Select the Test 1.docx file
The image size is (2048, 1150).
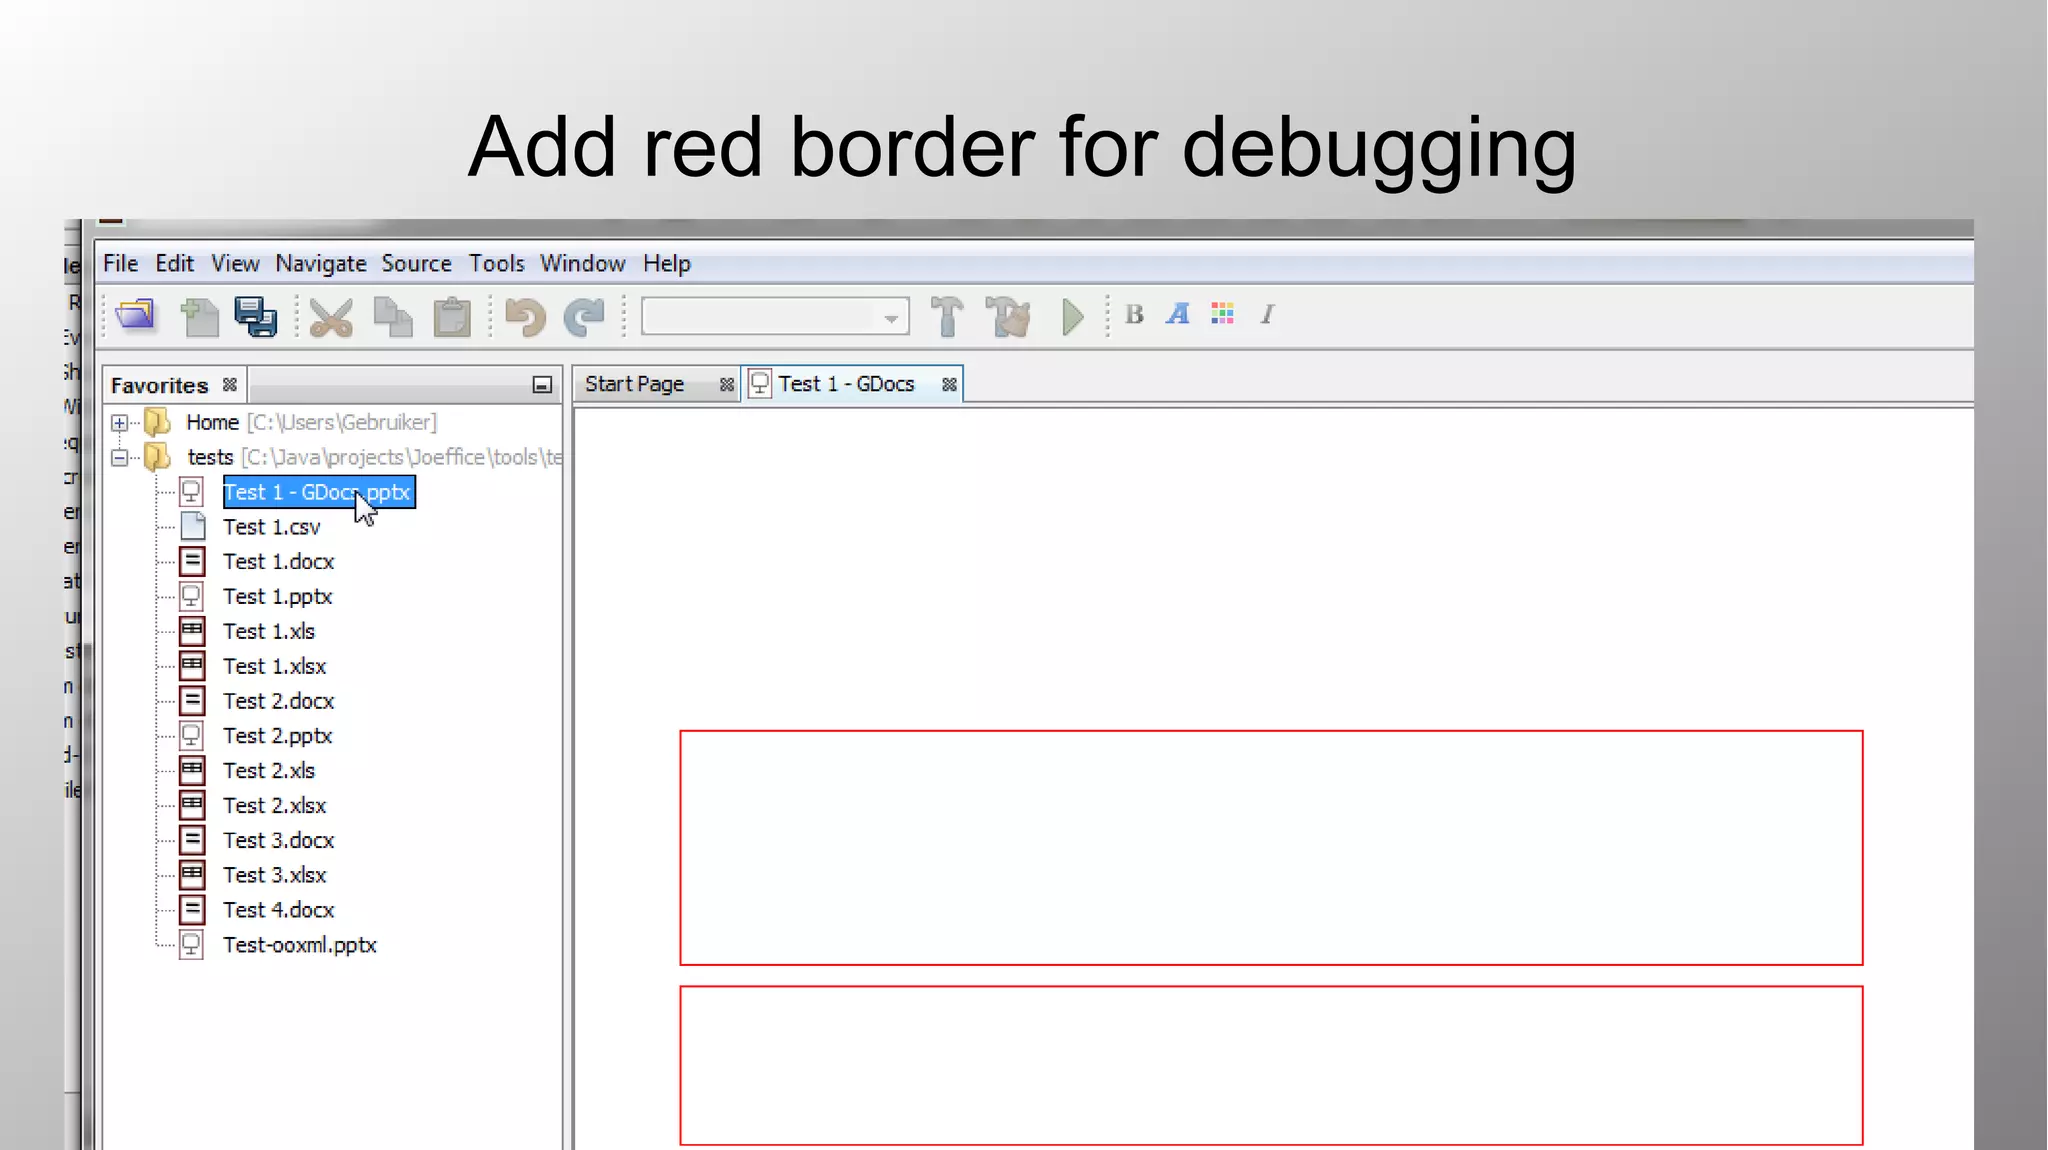point(278,562)
